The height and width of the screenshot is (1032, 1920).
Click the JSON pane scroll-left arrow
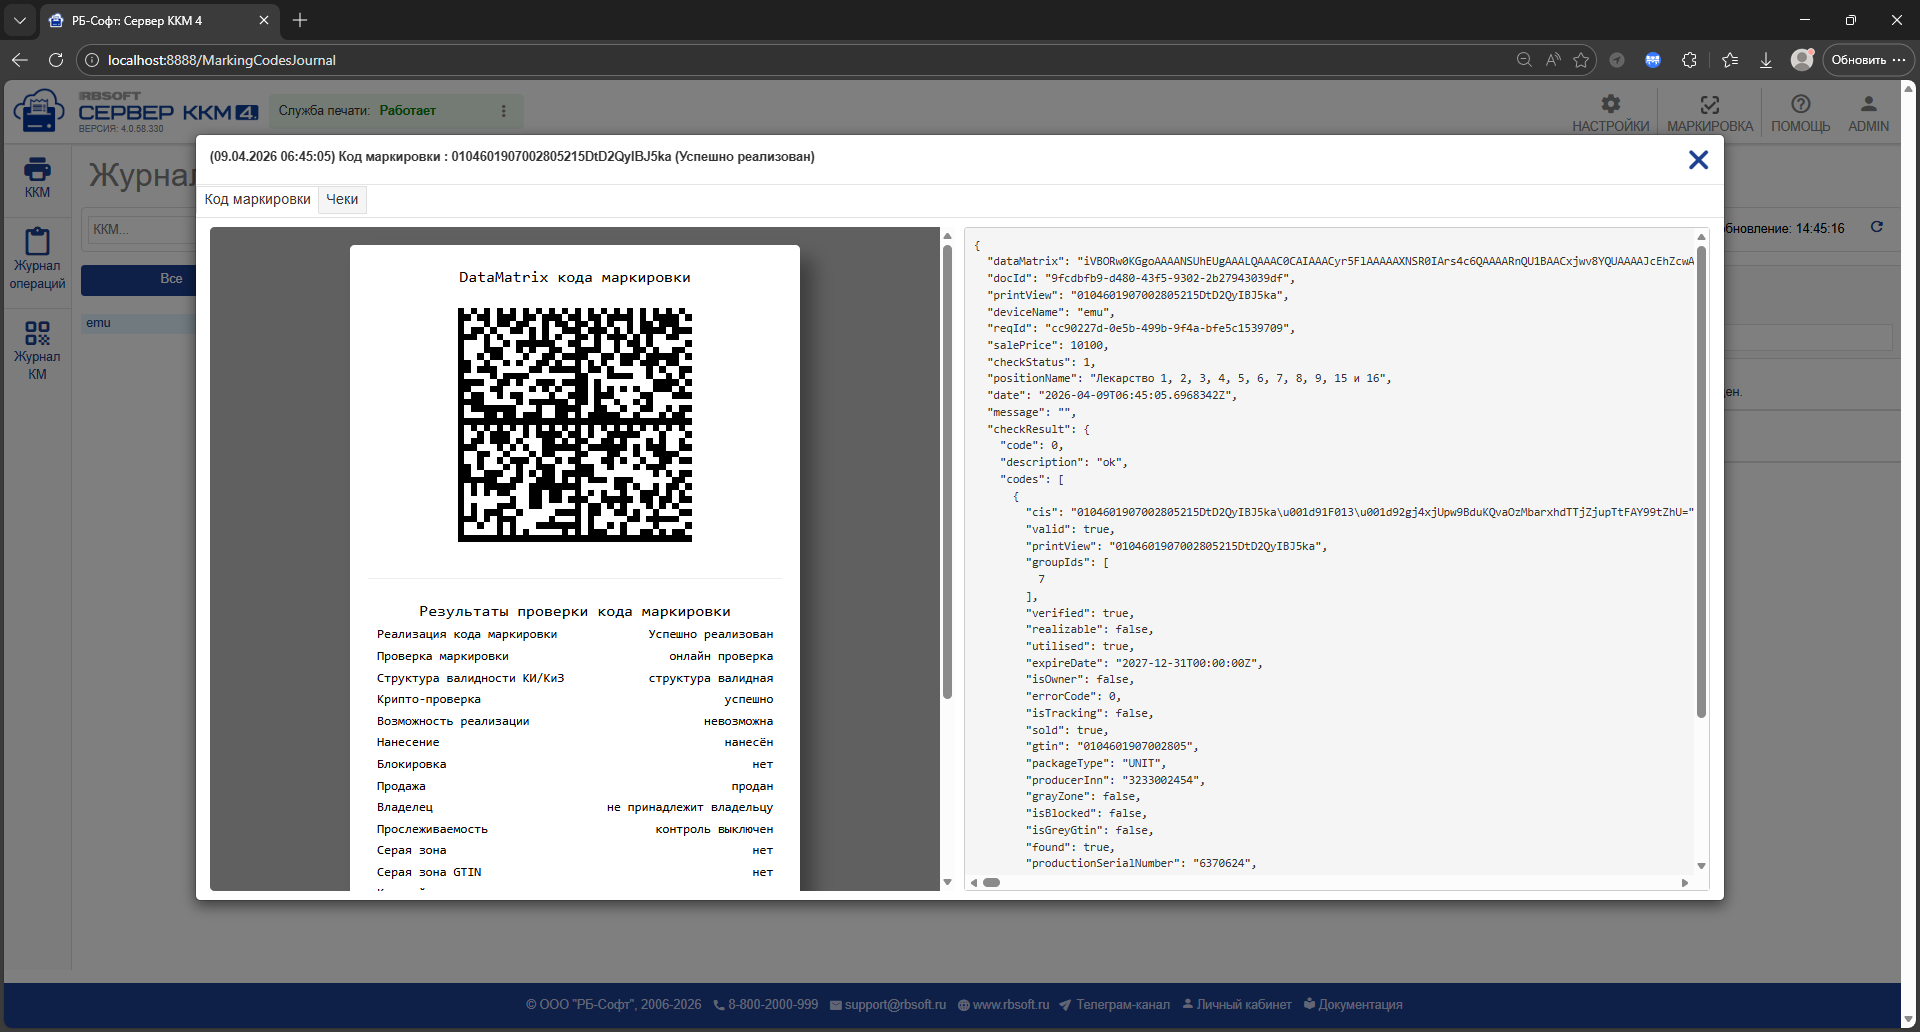tap(975, 882)
